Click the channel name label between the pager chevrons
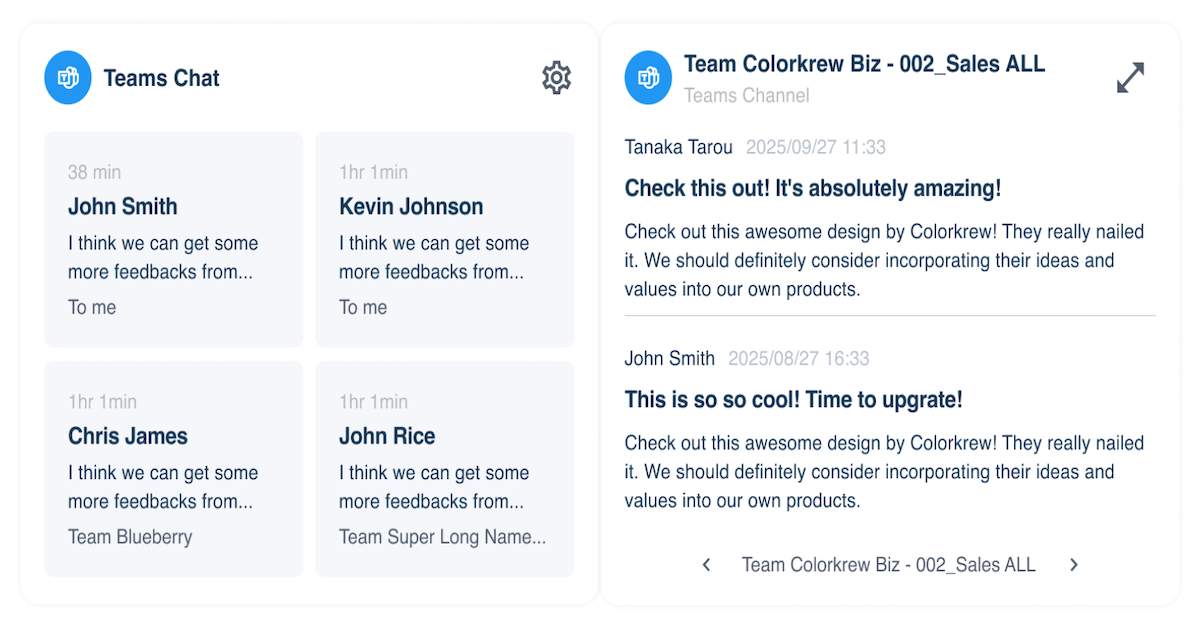This screenshot has height=628, width=1200. (888, 565)
